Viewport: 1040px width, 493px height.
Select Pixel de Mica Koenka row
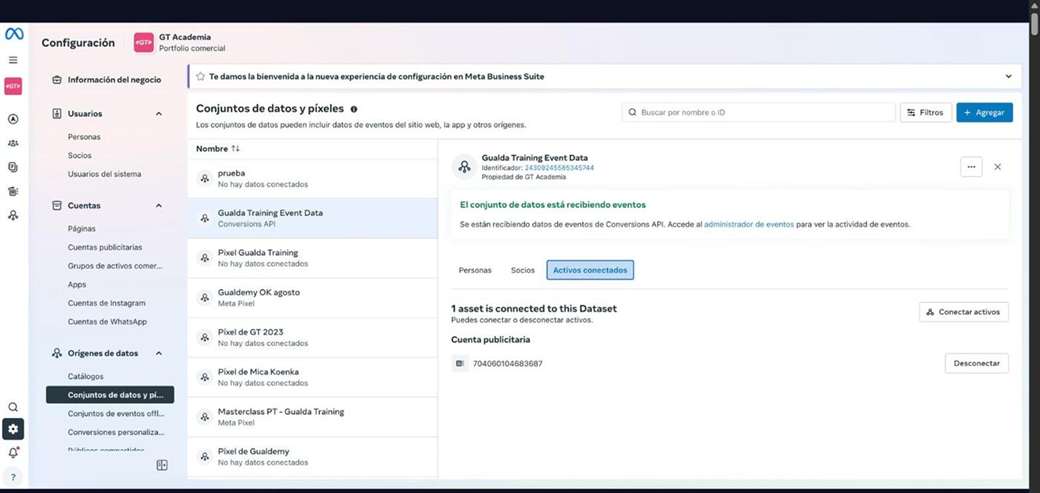312,378
